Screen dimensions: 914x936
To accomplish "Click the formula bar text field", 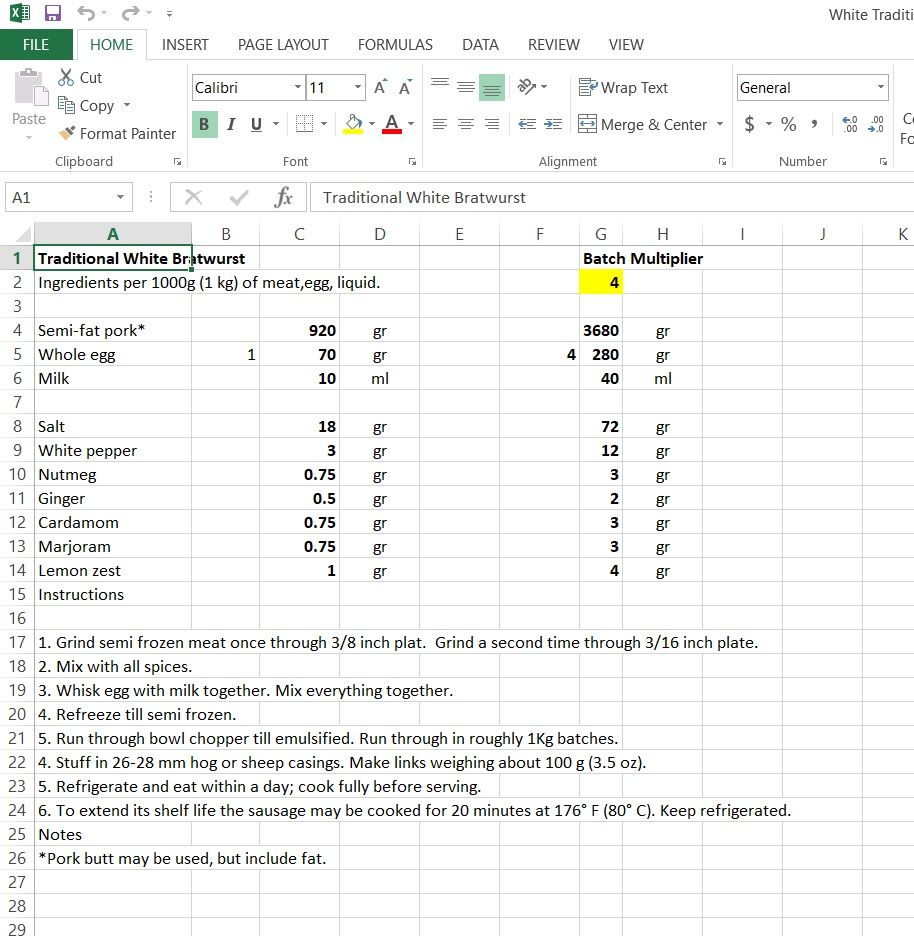I will (612, 197).
